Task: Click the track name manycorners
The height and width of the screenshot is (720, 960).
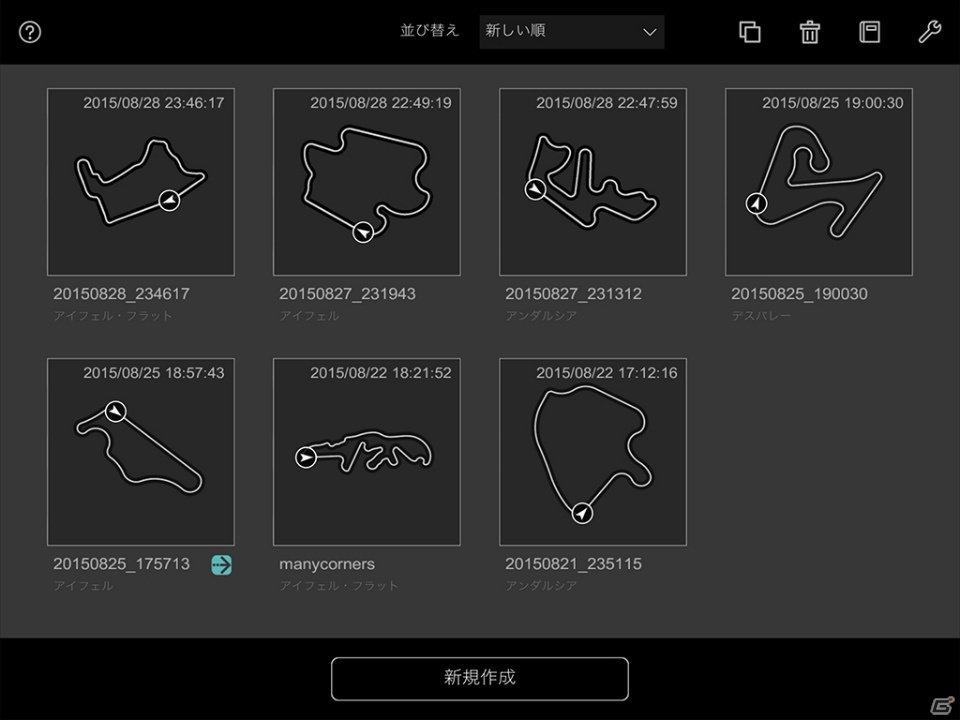Action: tap(327, 564)
